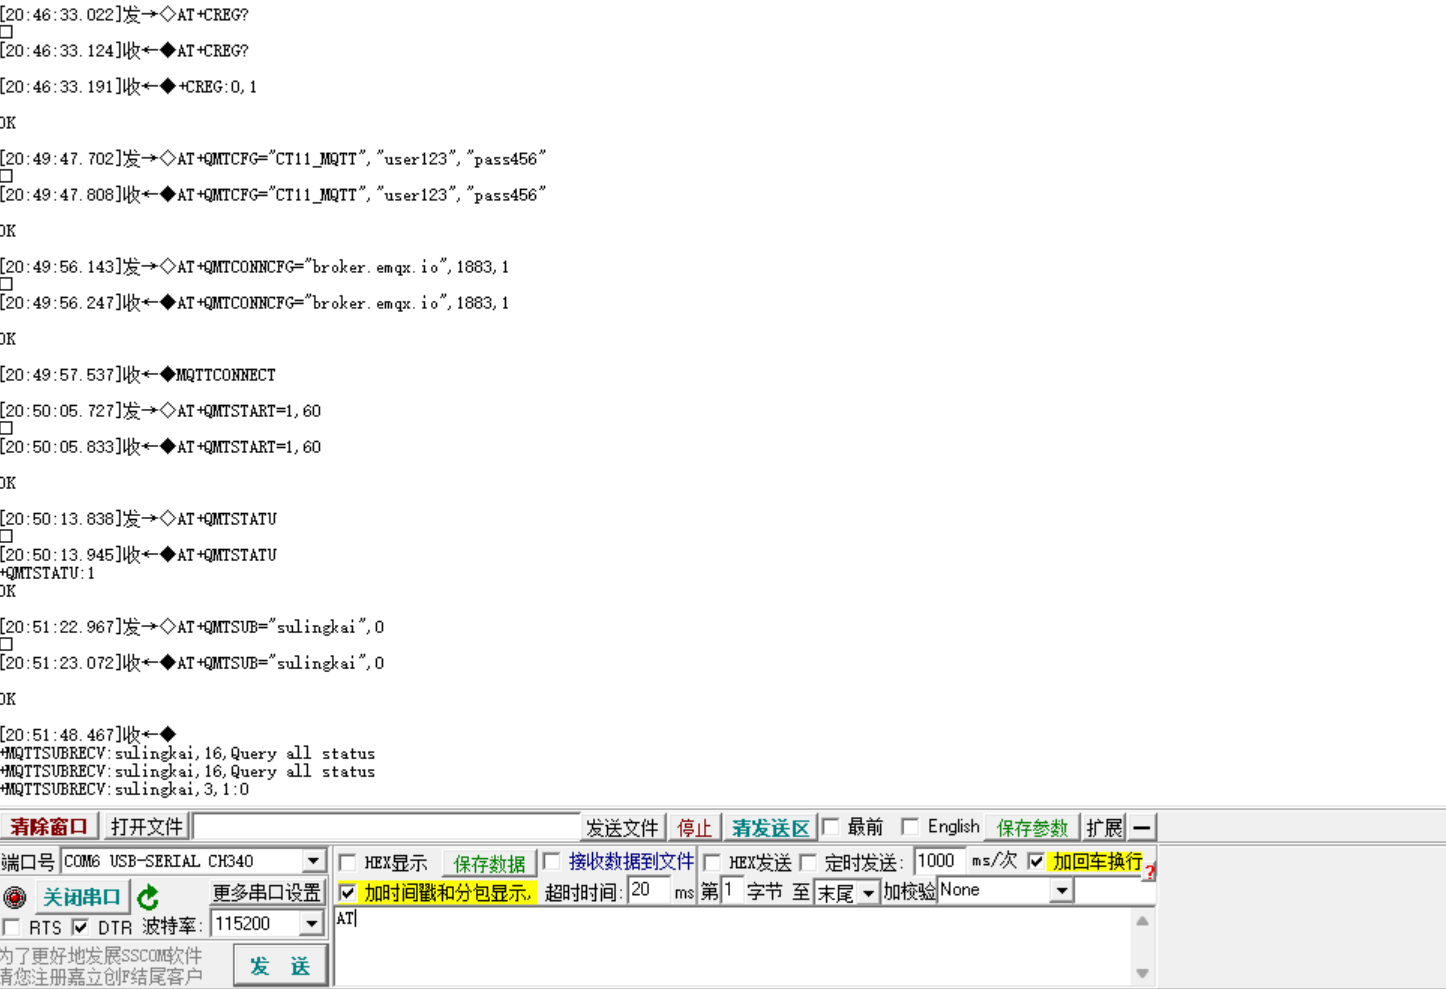Click the 发送 send button
This screenshot has width=1446, height=989.
pyautogui.click(x=280, y=966)
